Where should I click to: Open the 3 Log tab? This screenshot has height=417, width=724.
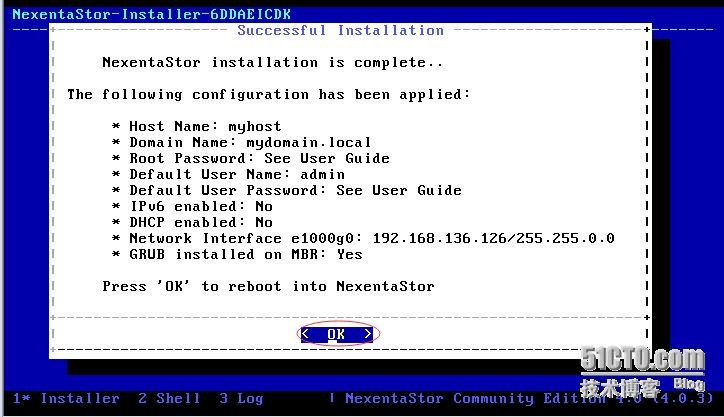tap(241, 399)
